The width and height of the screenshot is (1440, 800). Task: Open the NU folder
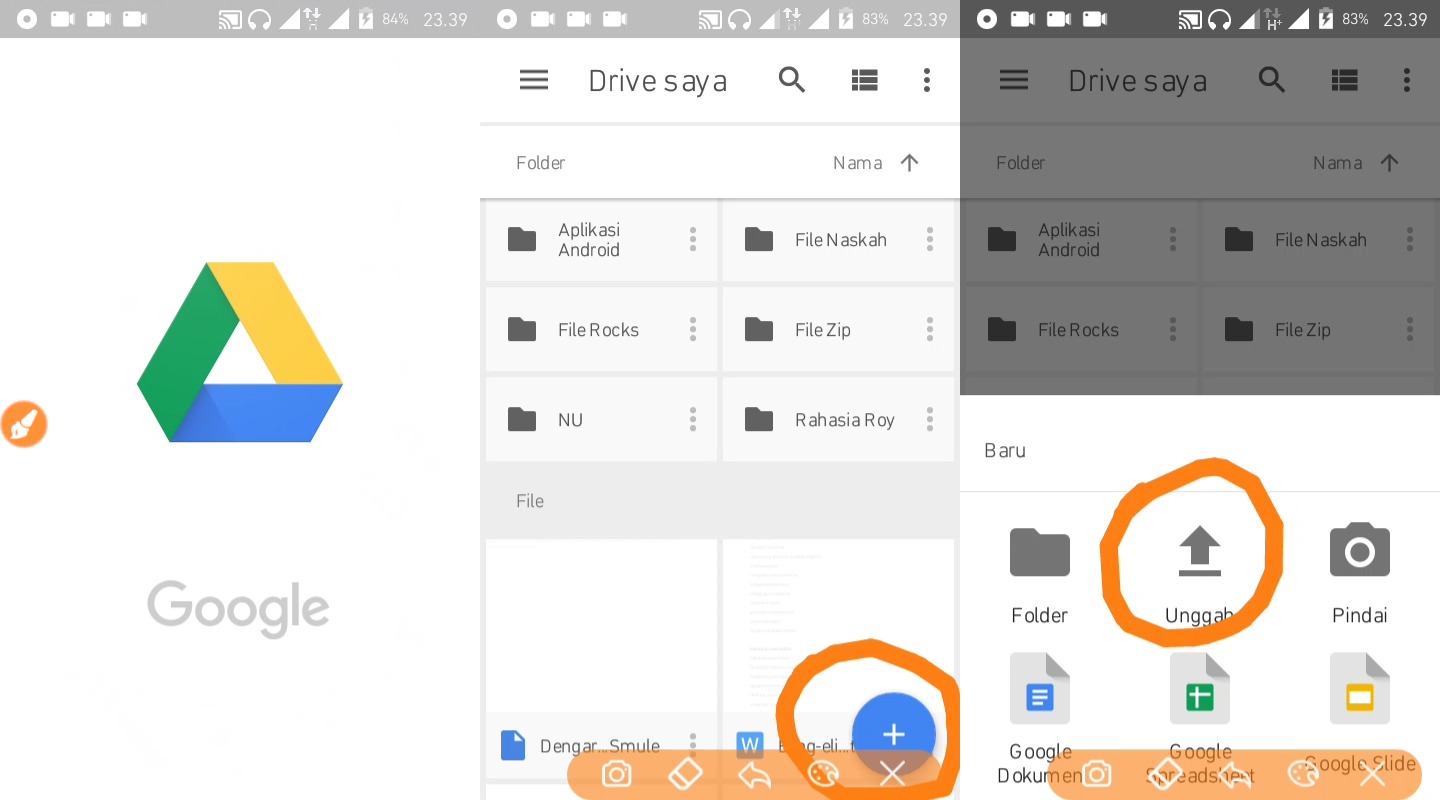pos(601,420)
